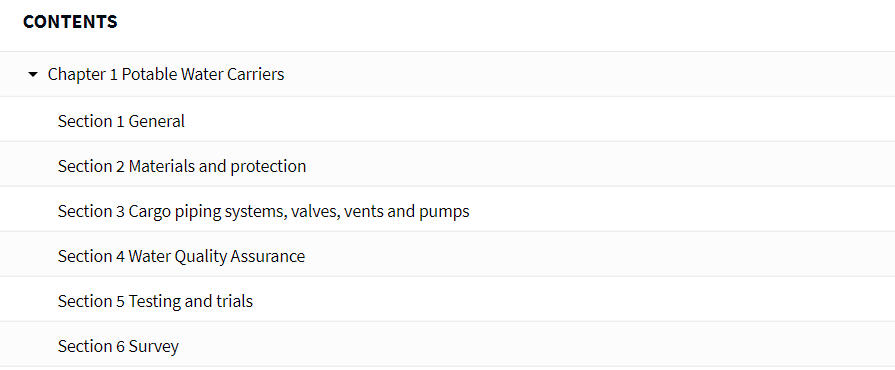
Task: Click the CONTENTS heading
Action: pos(70,22)
